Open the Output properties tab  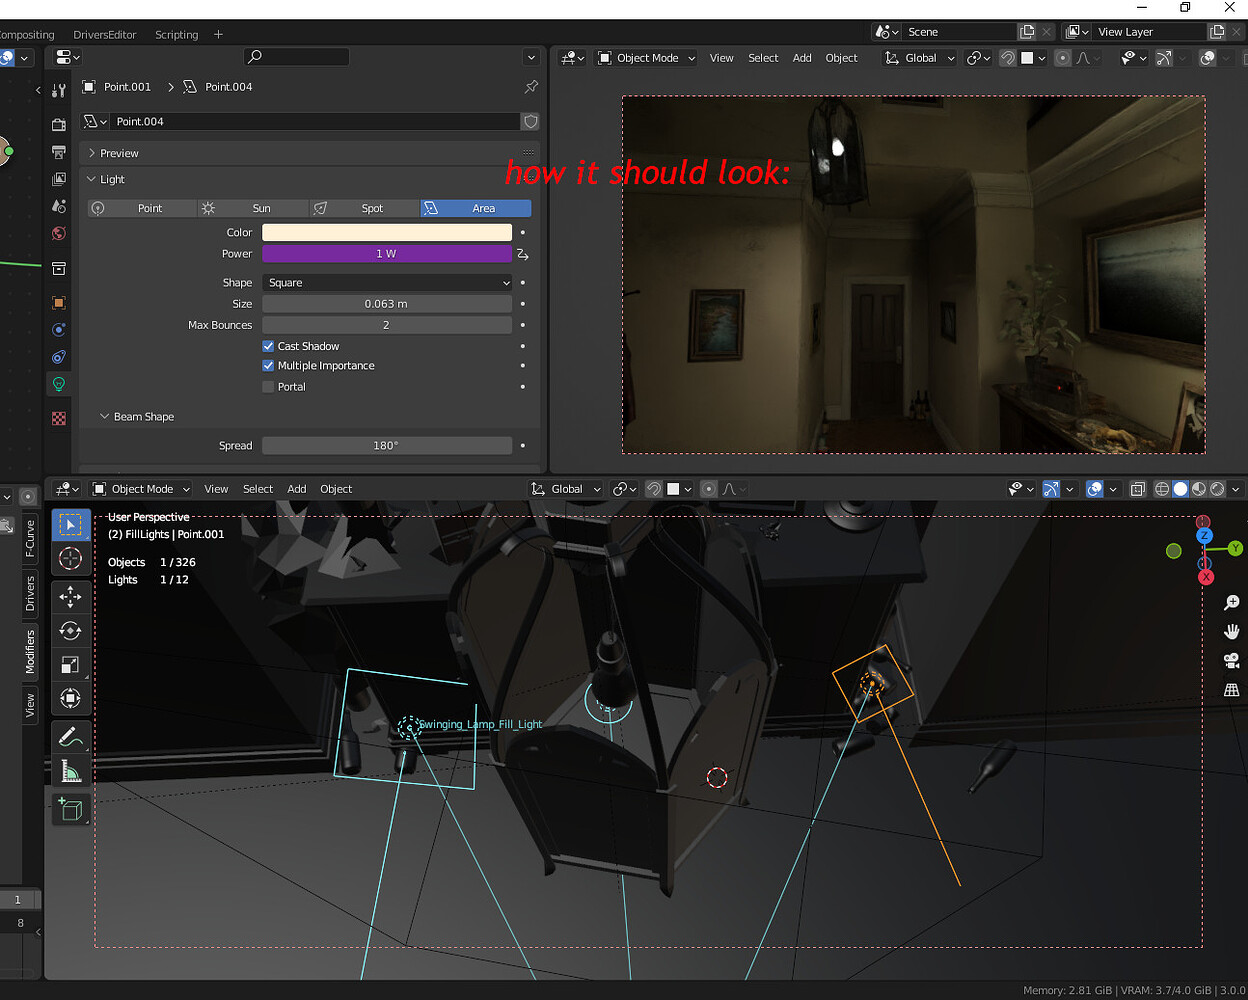(x=59, y=152)
